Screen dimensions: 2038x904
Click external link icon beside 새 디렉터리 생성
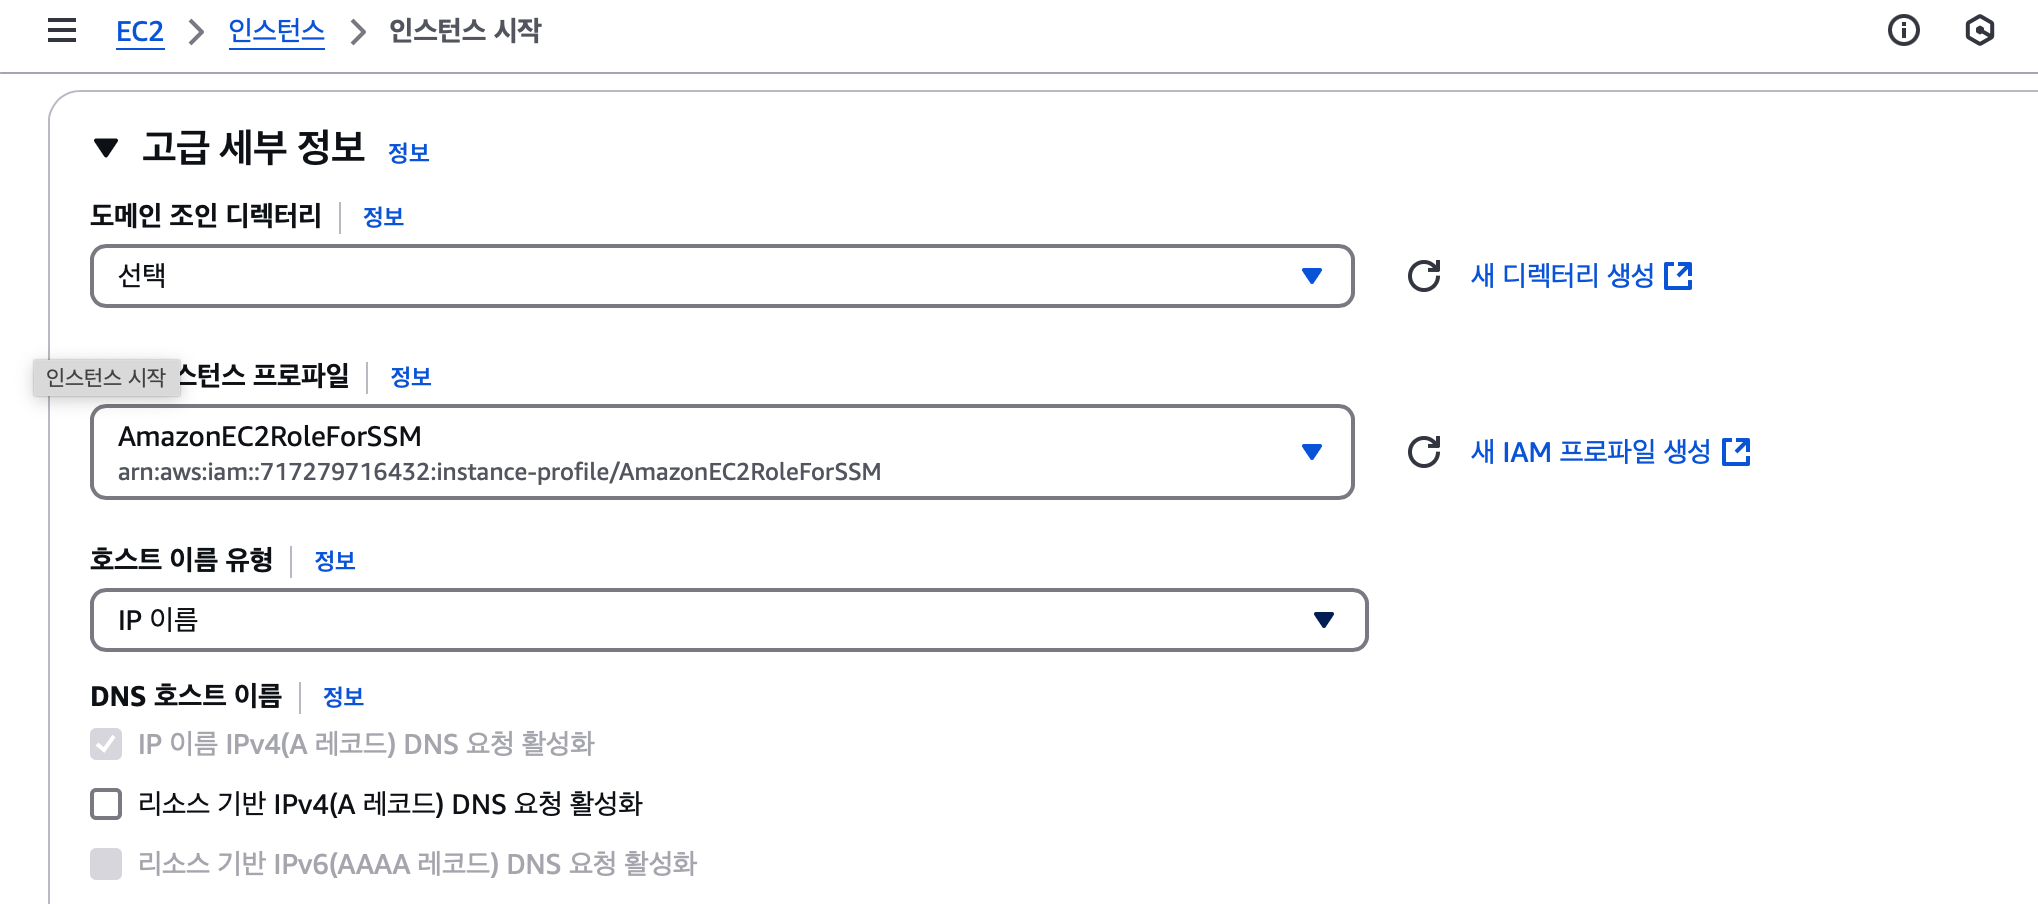[1678, 276]
